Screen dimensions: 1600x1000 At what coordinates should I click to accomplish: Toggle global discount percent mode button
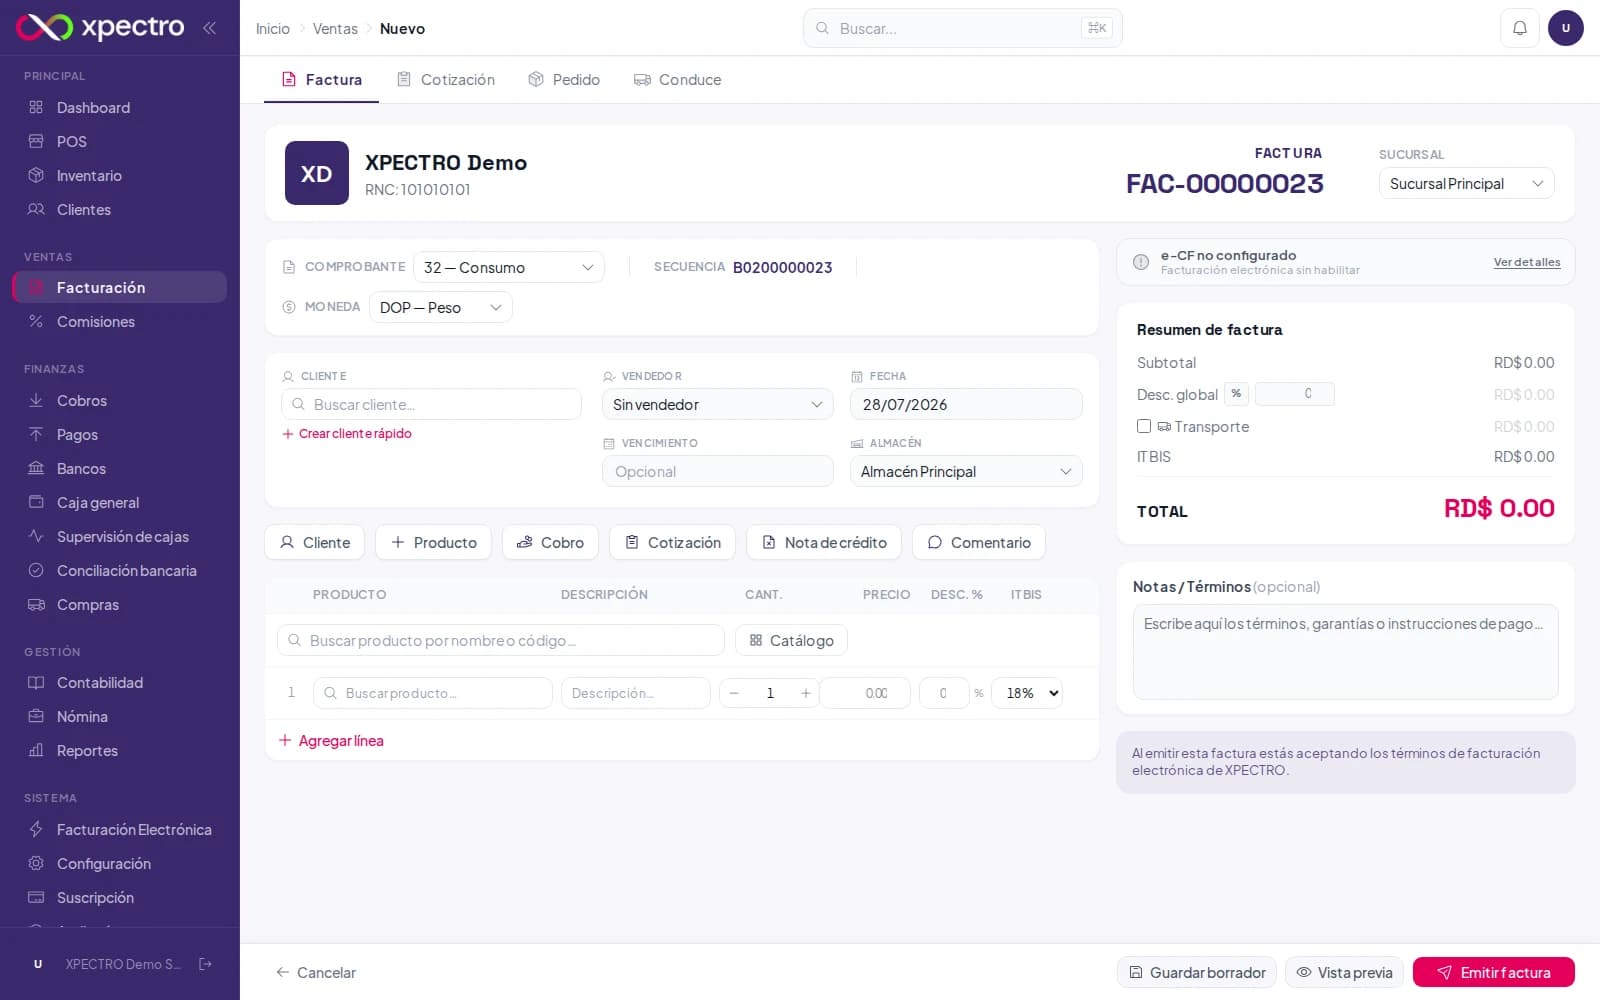click(x=1236, y=394)
